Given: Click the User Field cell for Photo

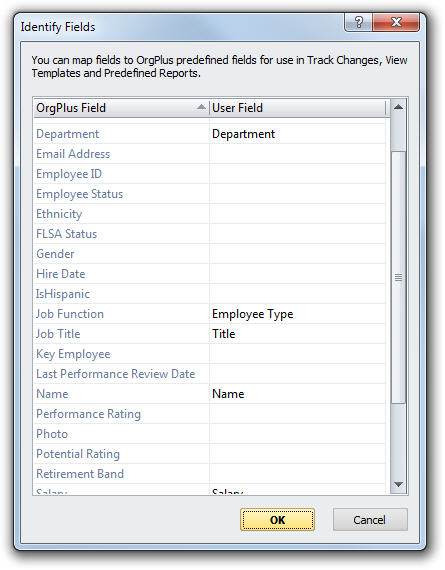Looking at the screenshot, I should pyautogui.click(x=297, y=434).
